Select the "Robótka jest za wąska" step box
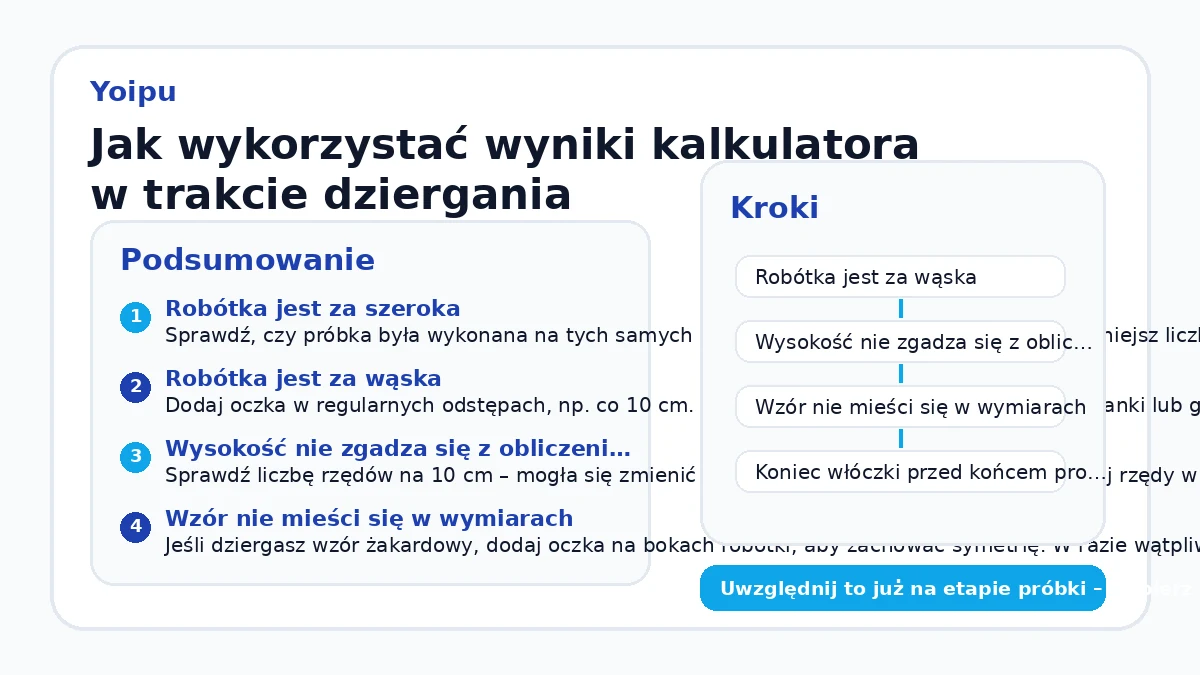Screen dimensions: 1200x675 [900, 277]
